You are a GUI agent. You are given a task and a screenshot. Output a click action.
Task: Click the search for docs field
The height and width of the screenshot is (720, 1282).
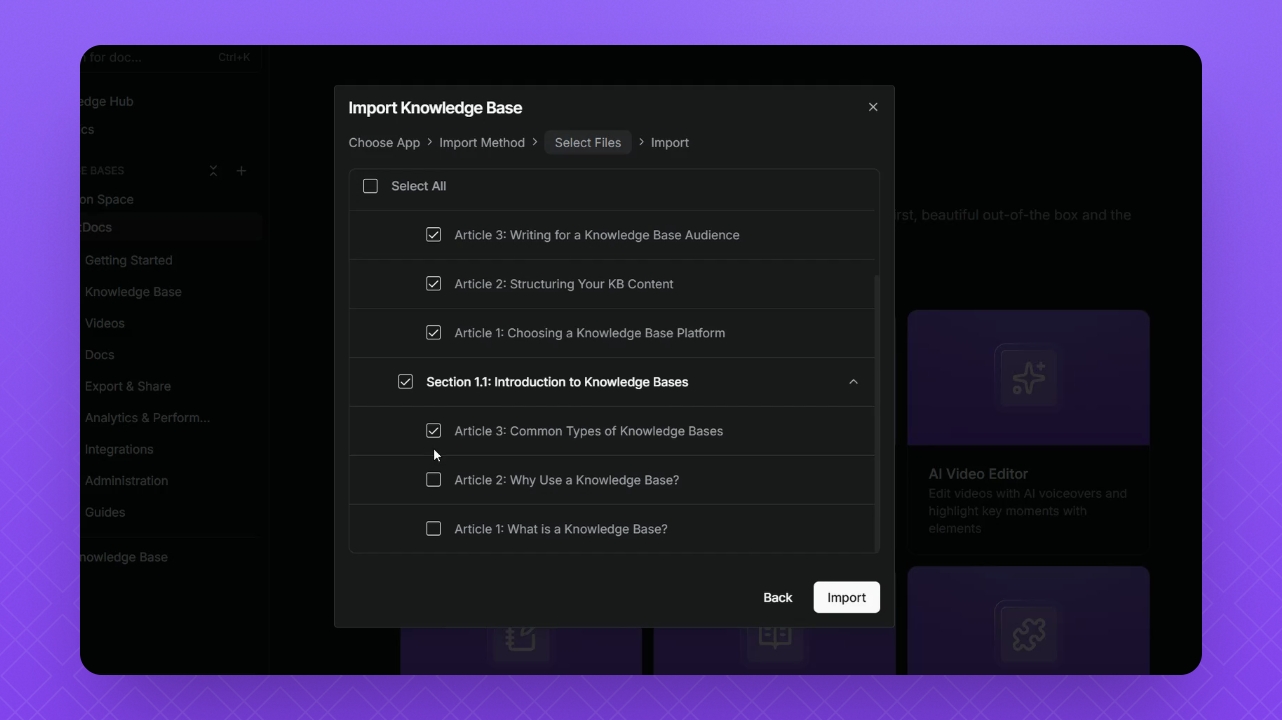[170, 58]
